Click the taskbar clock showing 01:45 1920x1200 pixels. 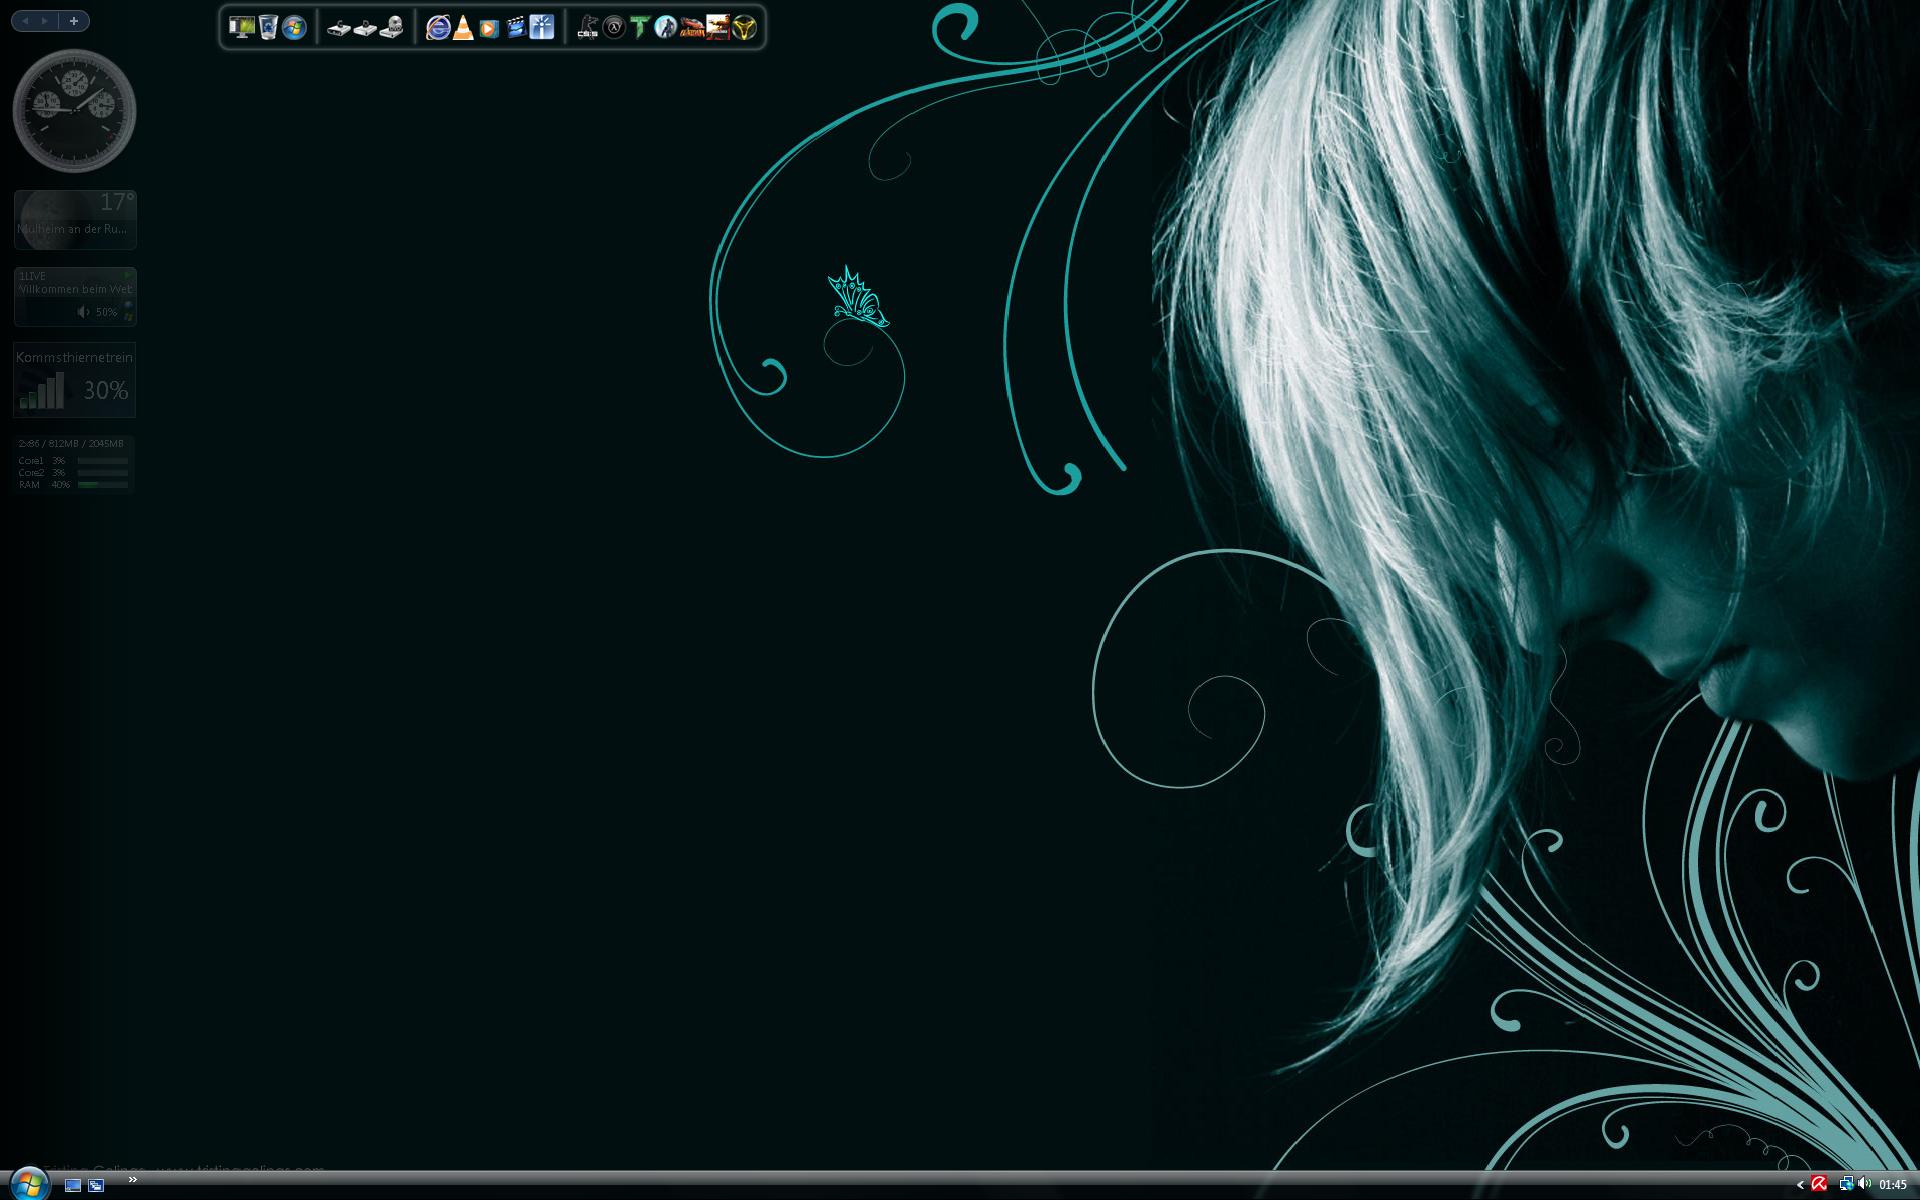pos(1893,1185)
